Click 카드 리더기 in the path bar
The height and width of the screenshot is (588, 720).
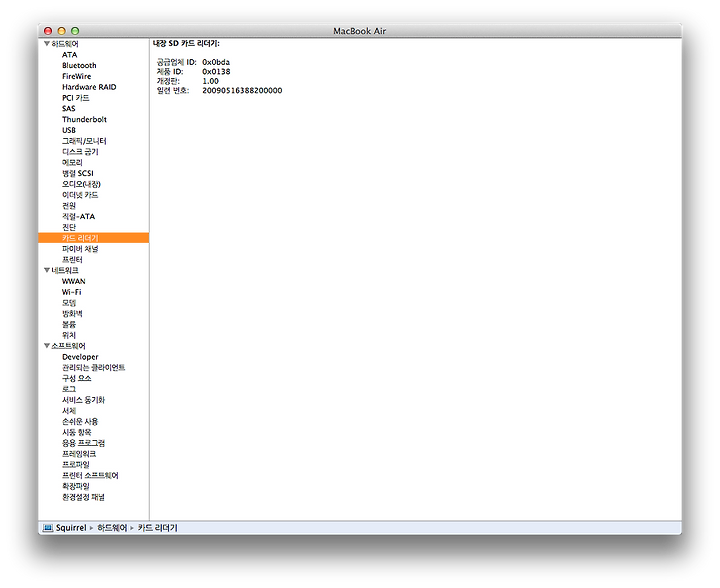[157, 528]
